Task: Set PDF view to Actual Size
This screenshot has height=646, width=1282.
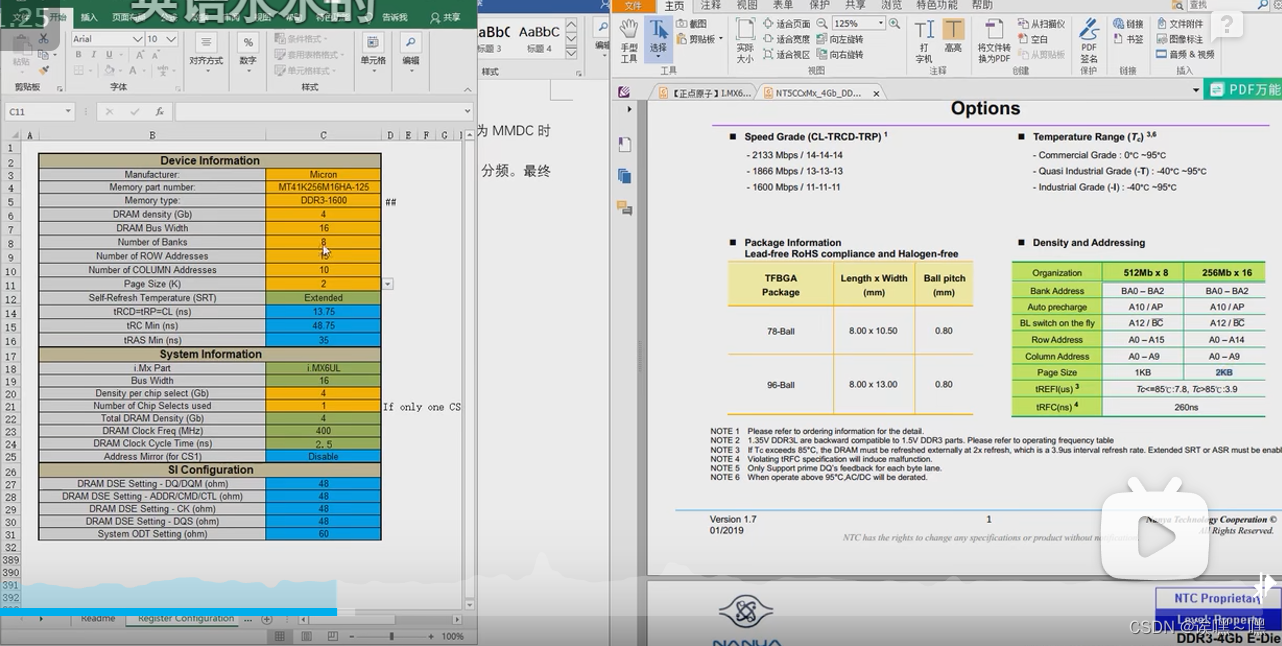Action: [745, 40]
